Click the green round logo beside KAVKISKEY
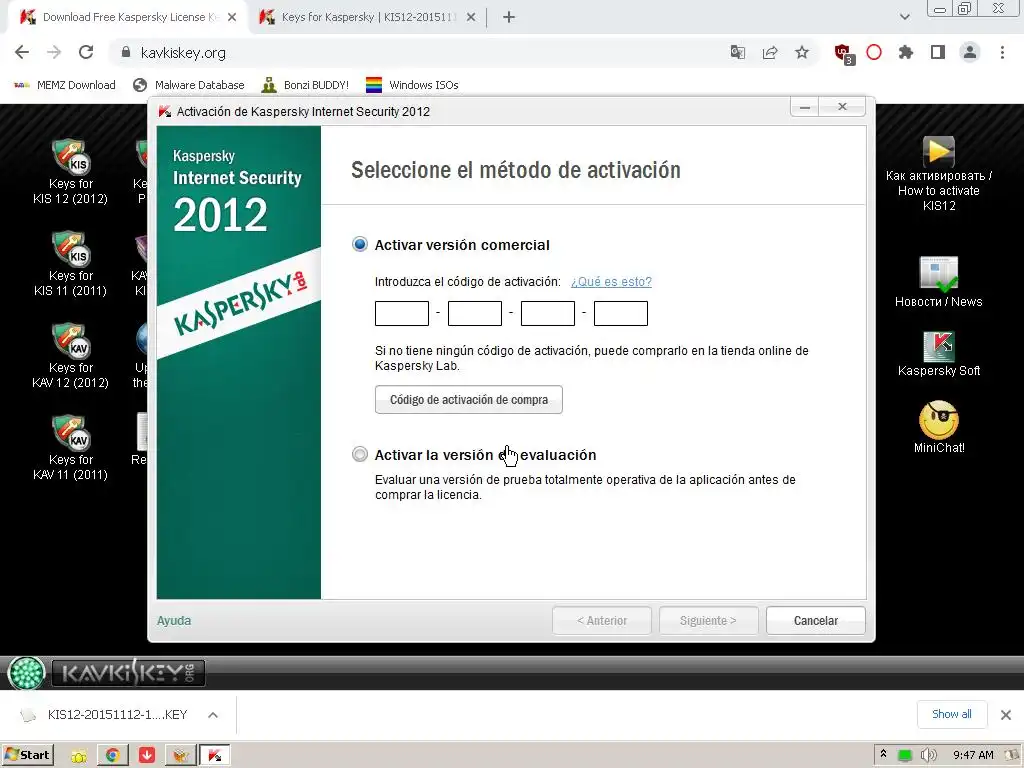Screen dimensions: 1024x768 [x=26, y=673]
